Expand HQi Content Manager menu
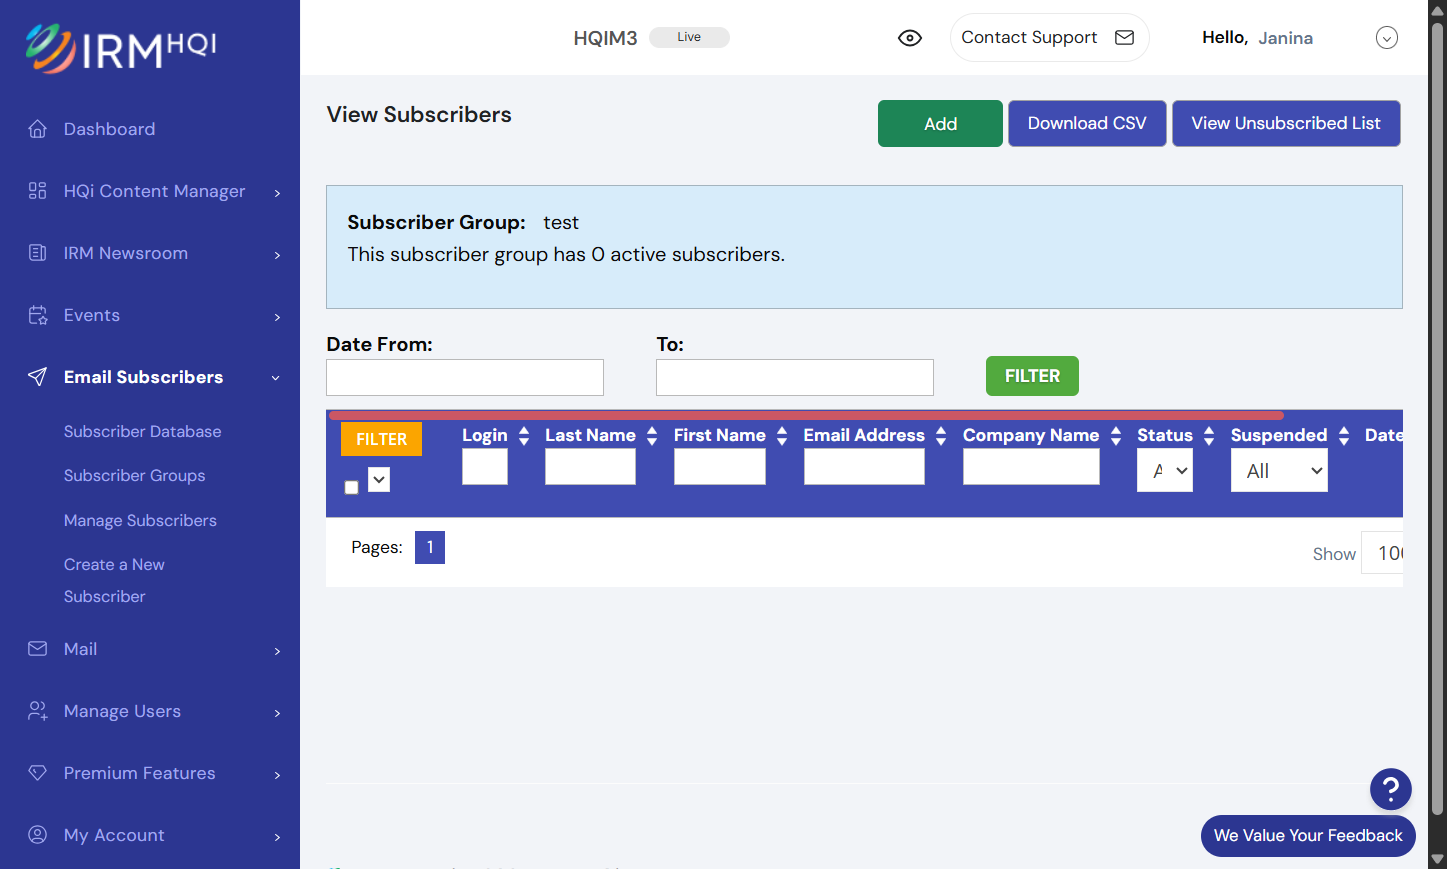1447x869 pixels. pyautogui.click(x=277, y=192)
